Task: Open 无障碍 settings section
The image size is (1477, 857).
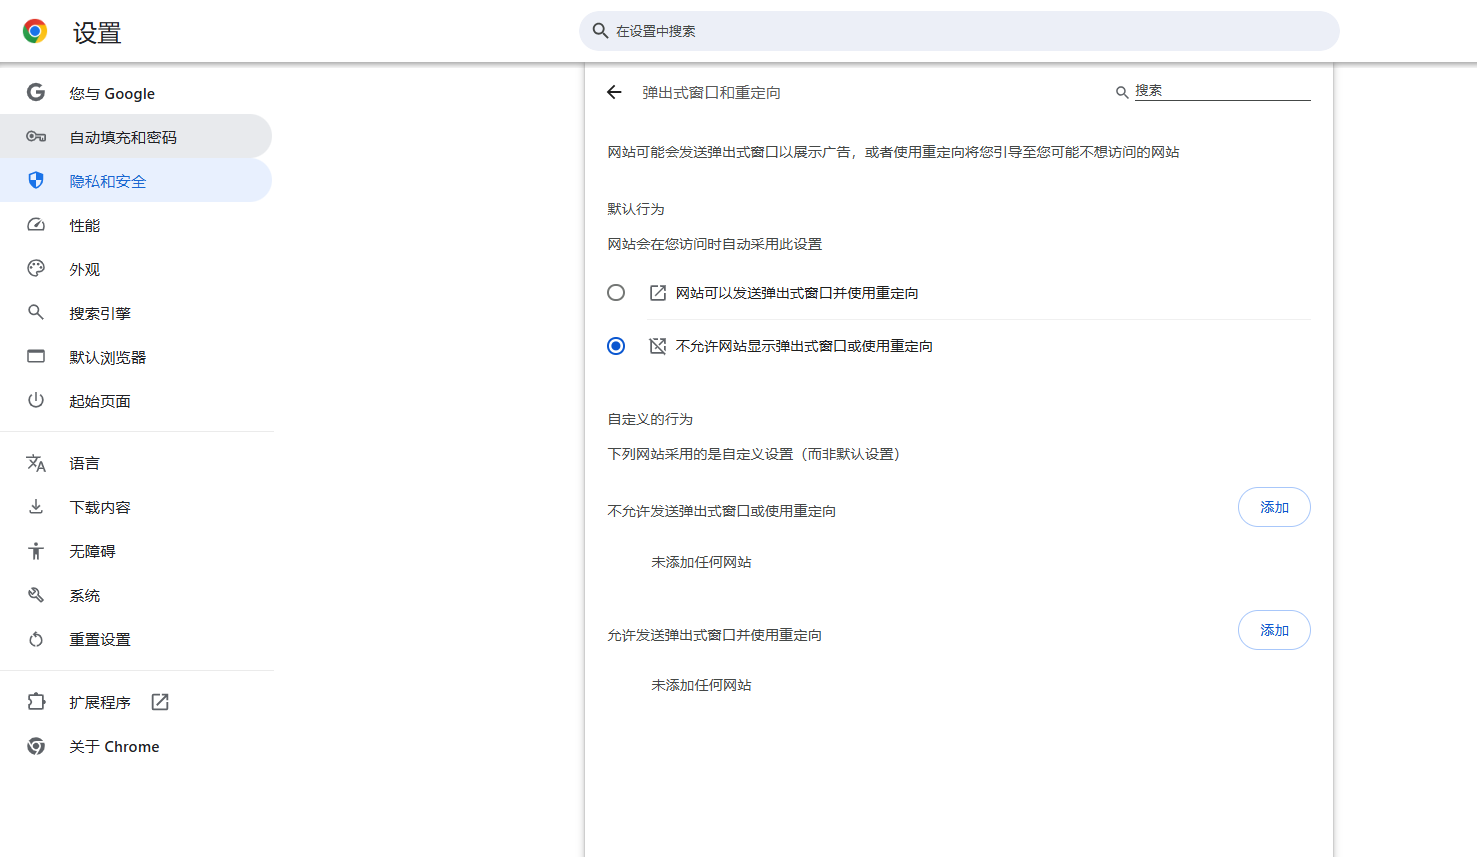Action: point(136,551)
